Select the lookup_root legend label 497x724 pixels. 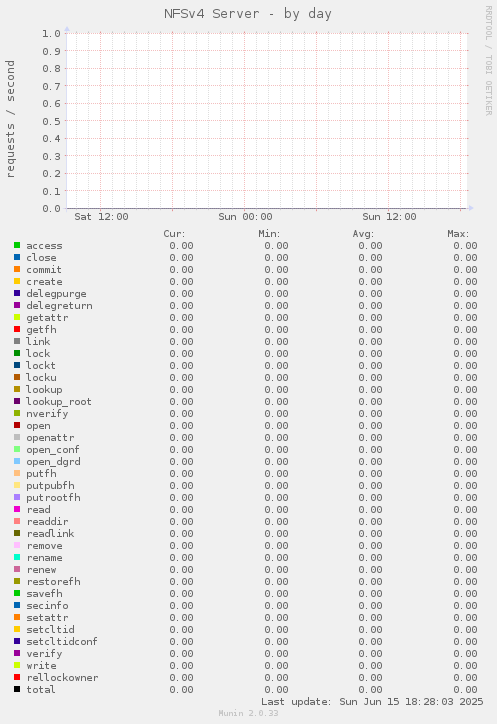(x=59, y=402)
